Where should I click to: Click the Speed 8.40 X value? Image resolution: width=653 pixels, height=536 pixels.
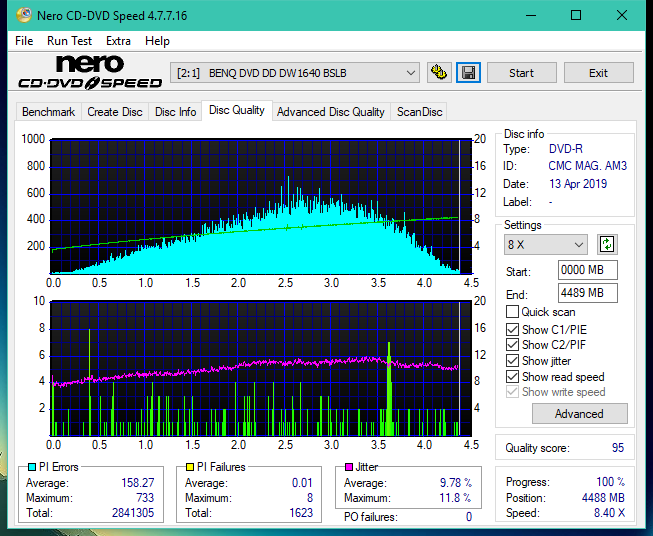610,513
